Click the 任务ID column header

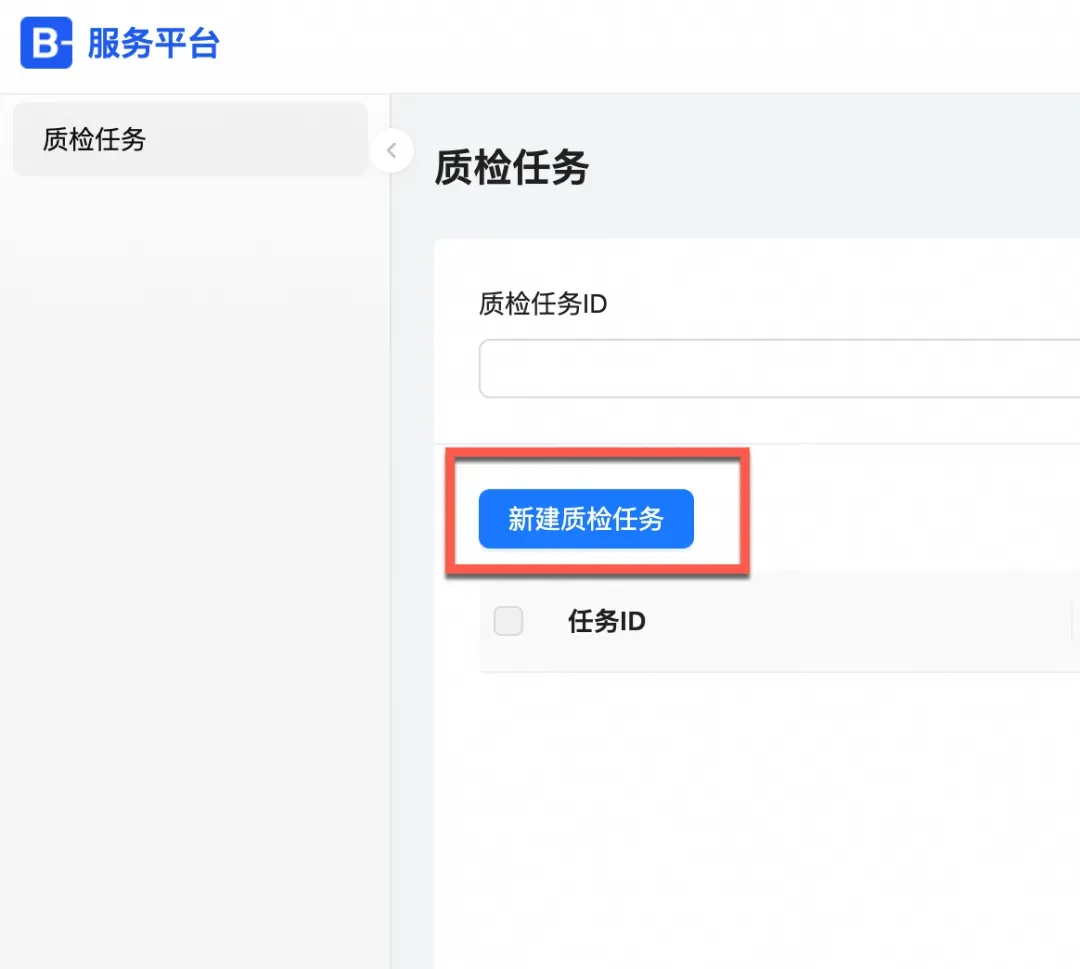607,621
